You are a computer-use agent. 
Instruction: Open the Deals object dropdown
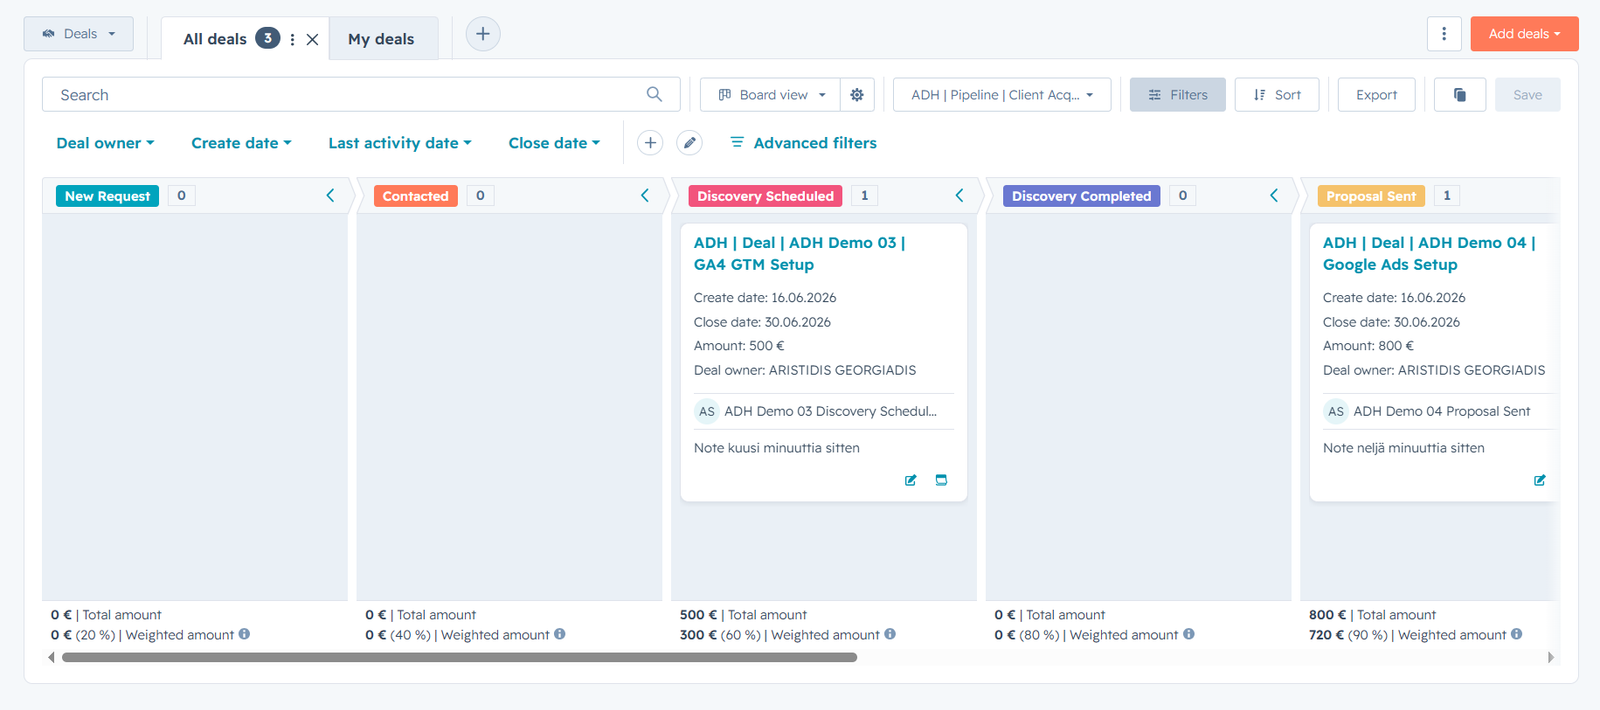[79, 34]
